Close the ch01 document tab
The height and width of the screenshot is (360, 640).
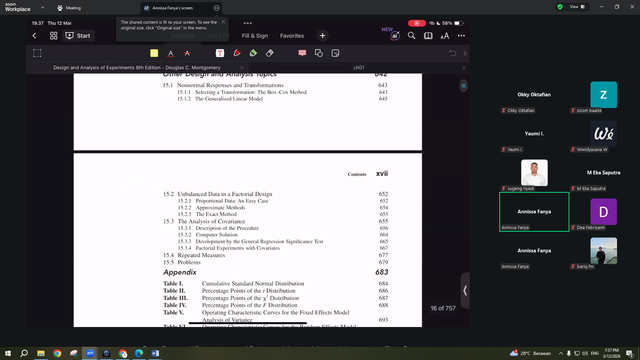click(x=464, y=68)
